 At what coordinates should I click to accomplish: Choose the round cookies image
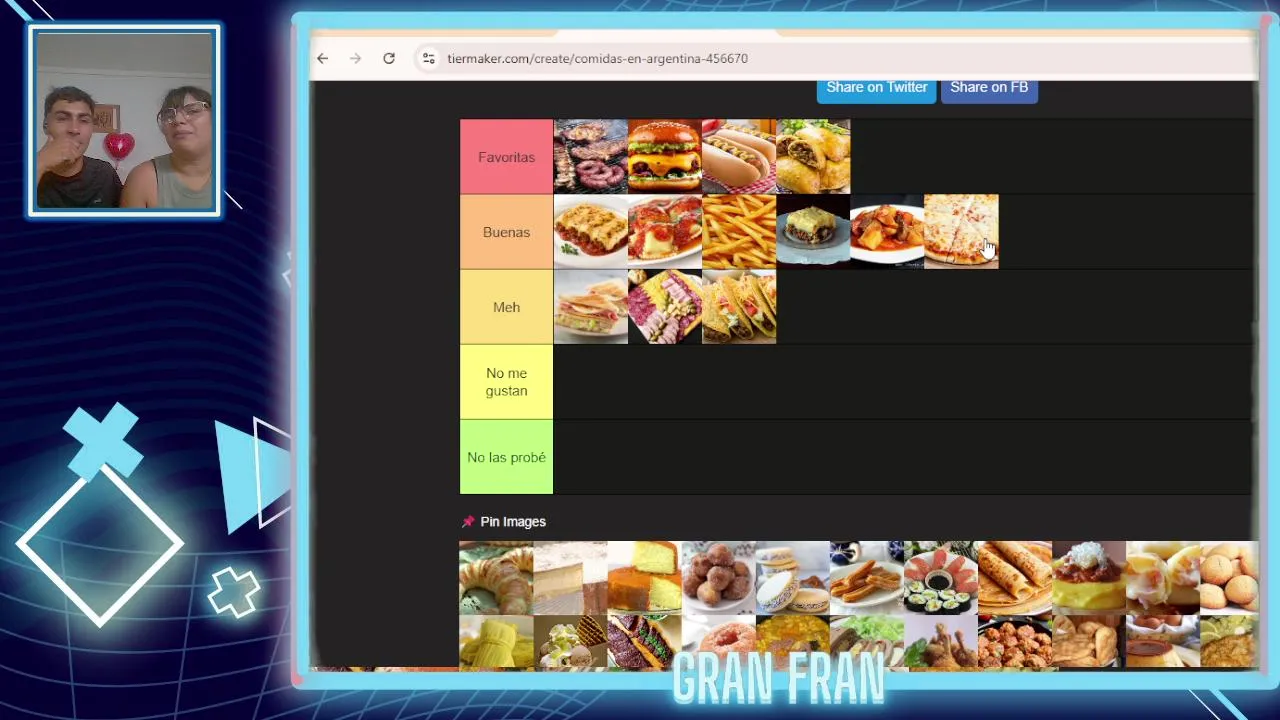click(1229, 578)
